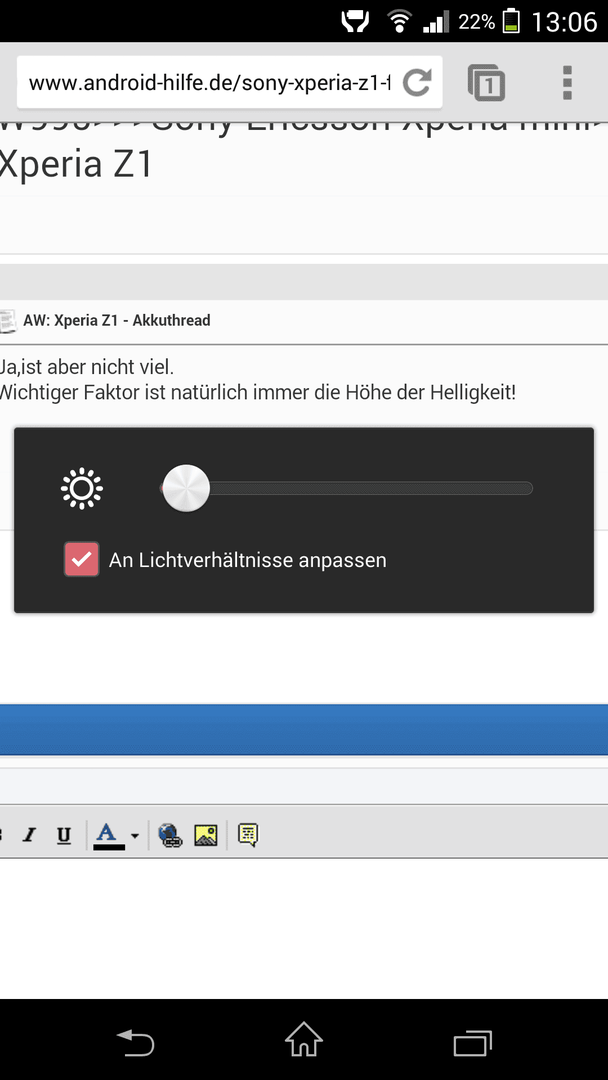Tap the Android home button
The image size is (608, 1080).
pyautogui.click(x=304, y=1039)
